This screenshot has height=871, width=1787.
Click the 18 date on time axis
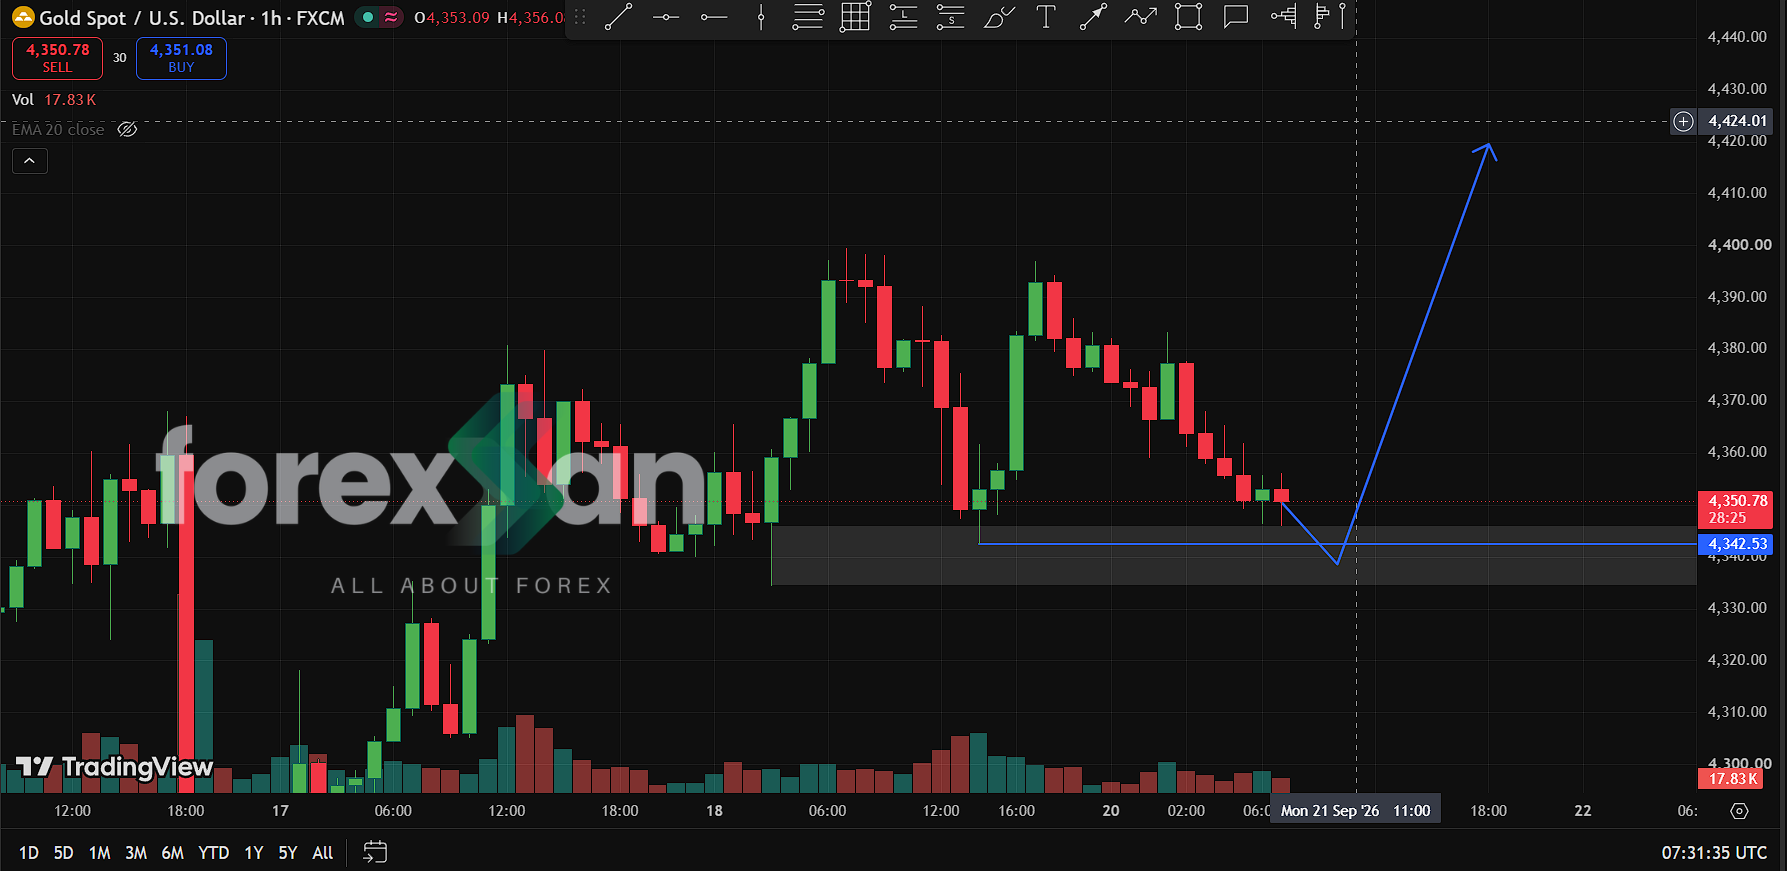click(714, 811)
